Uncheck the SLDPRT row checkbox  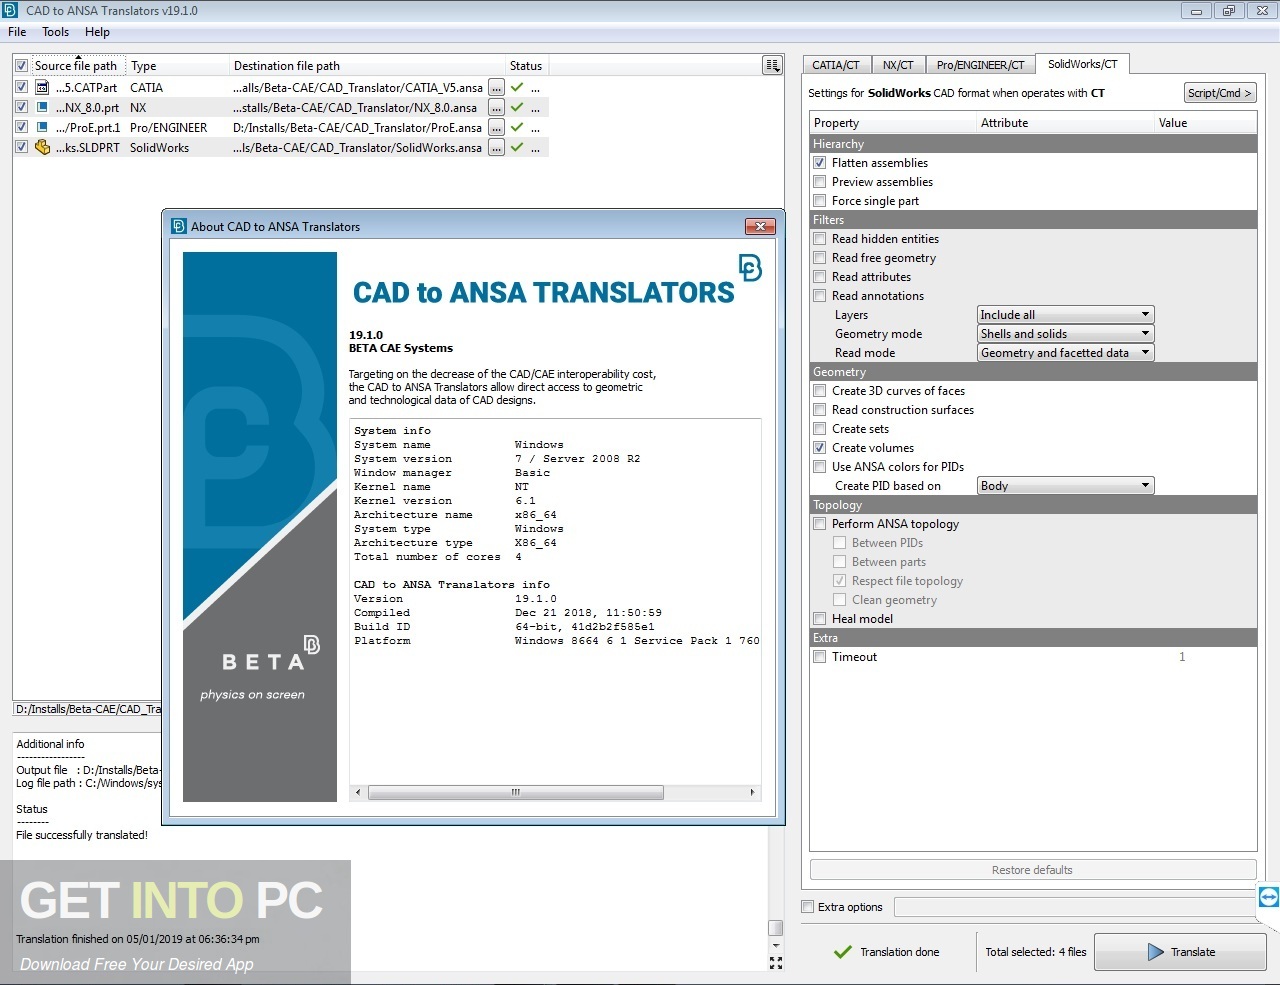(21, 147)
